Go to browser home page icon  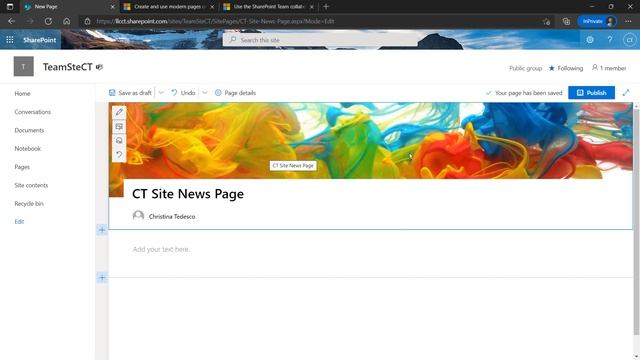point(67,21)
